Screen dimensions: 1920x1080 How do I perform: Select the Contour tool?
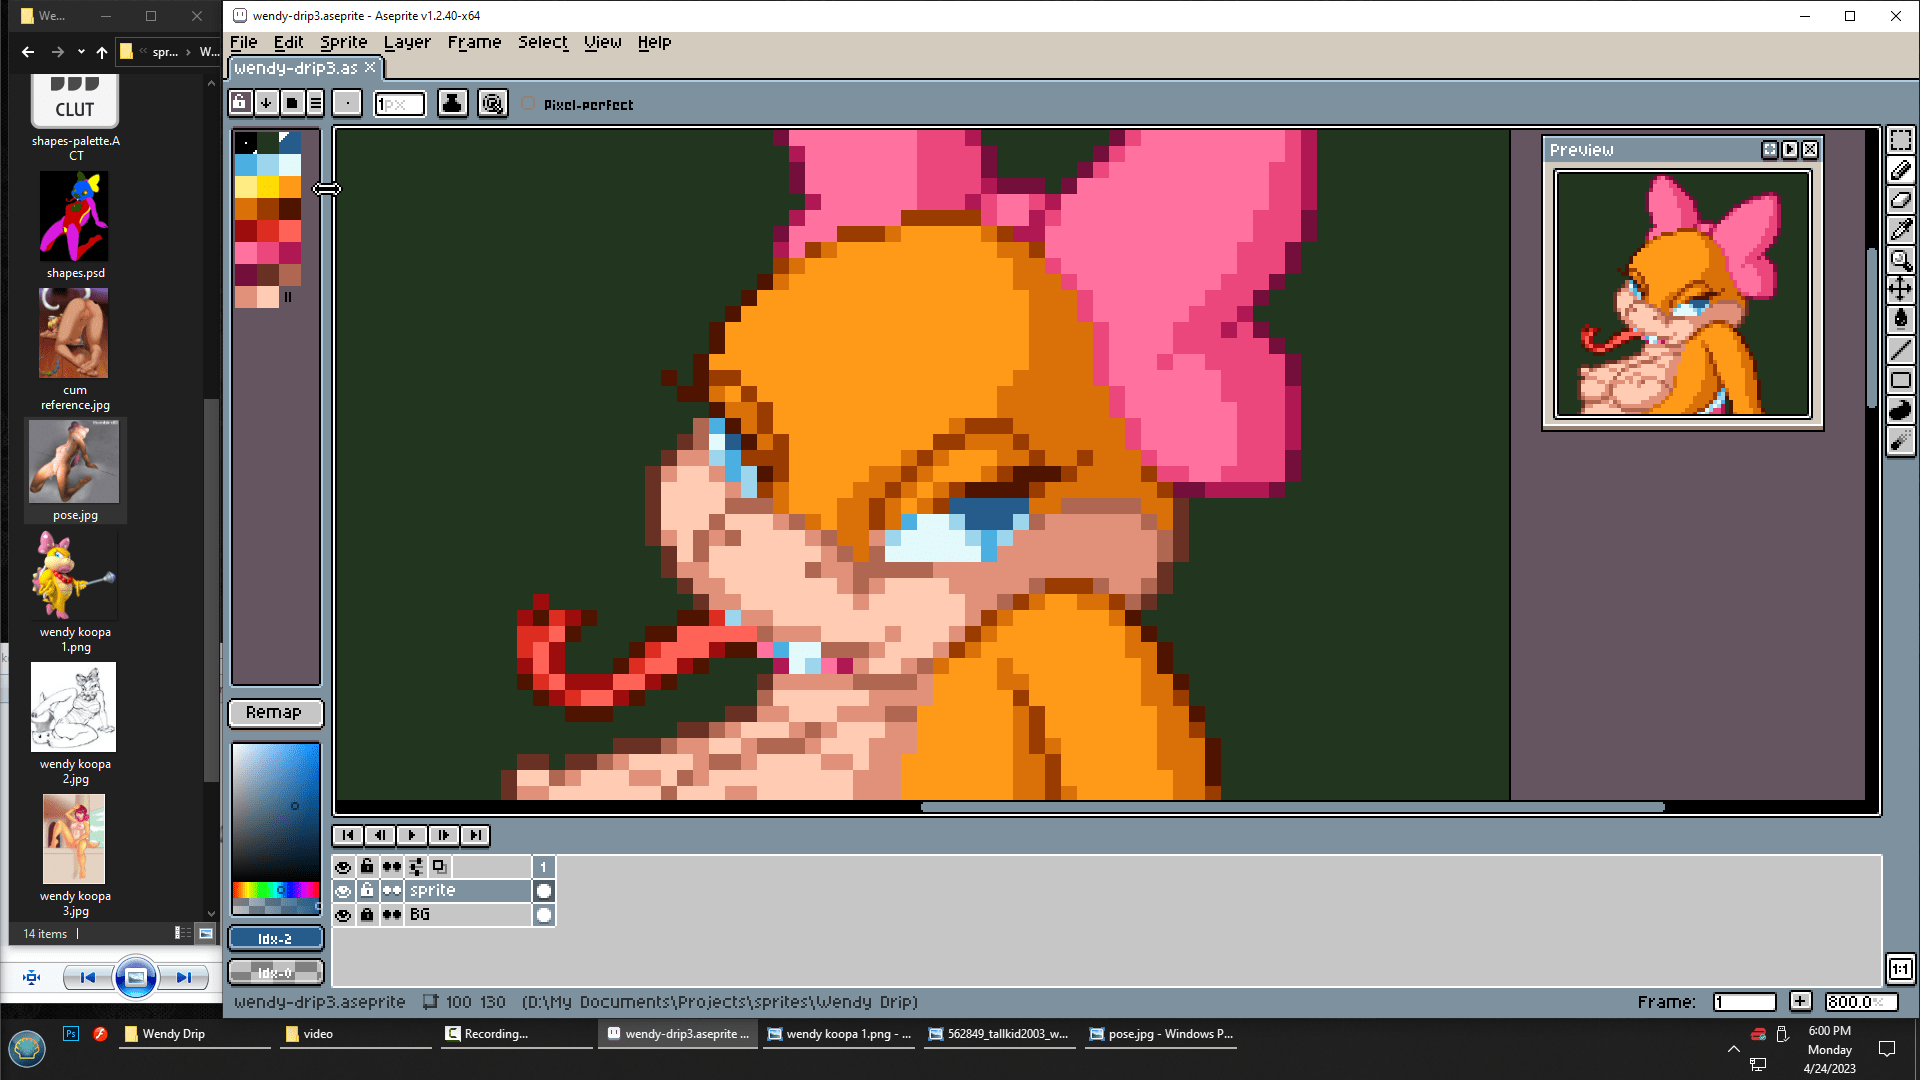click(1900, 410)
